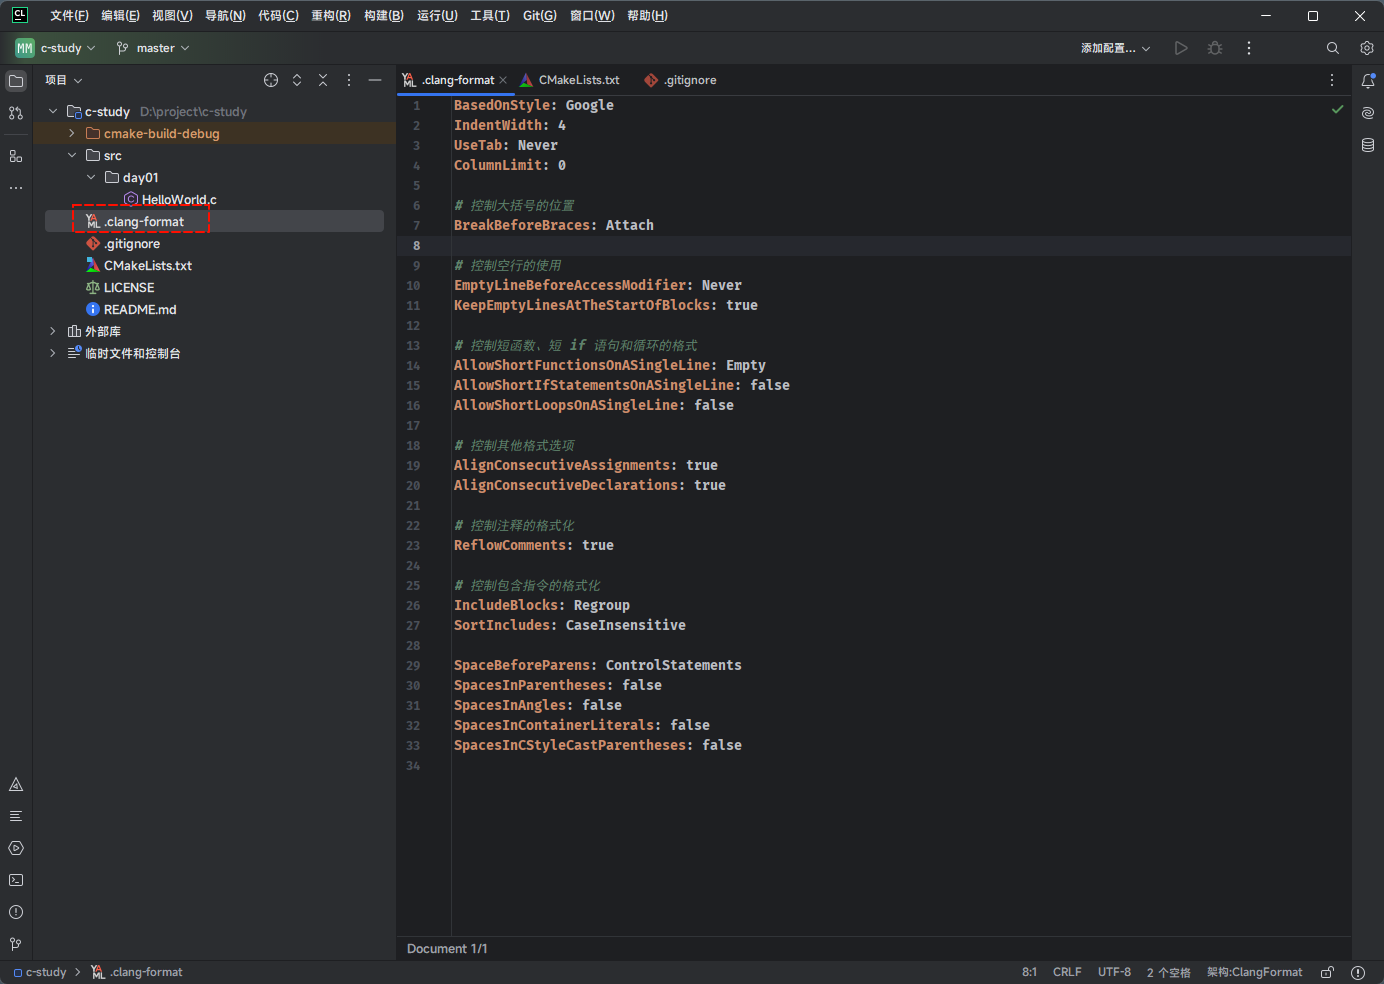This screenshot has width=1384, height=984.
Task: Click the CRLF line separator button
Action: (1066, 972)
